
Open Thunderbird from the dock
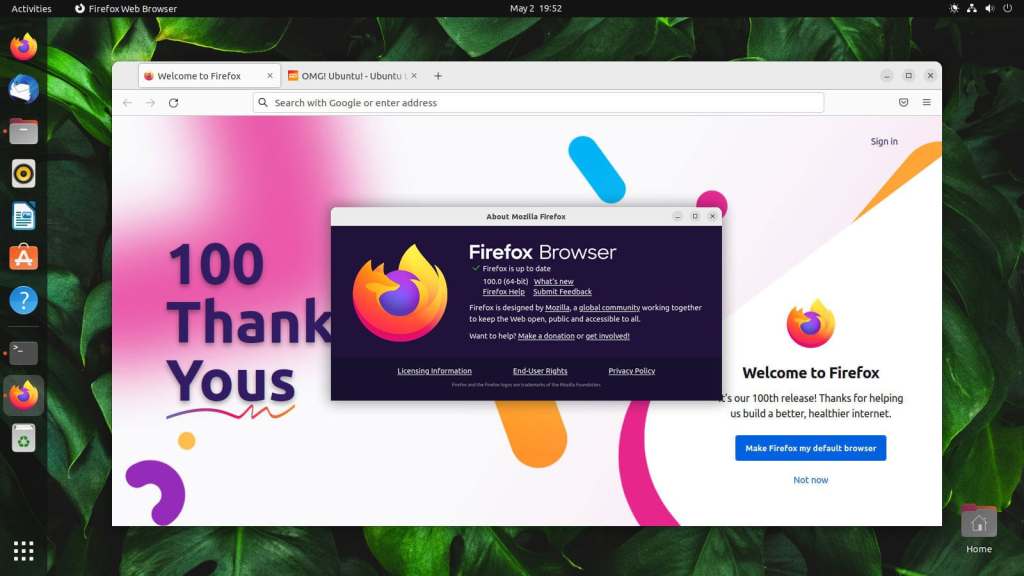22,90
